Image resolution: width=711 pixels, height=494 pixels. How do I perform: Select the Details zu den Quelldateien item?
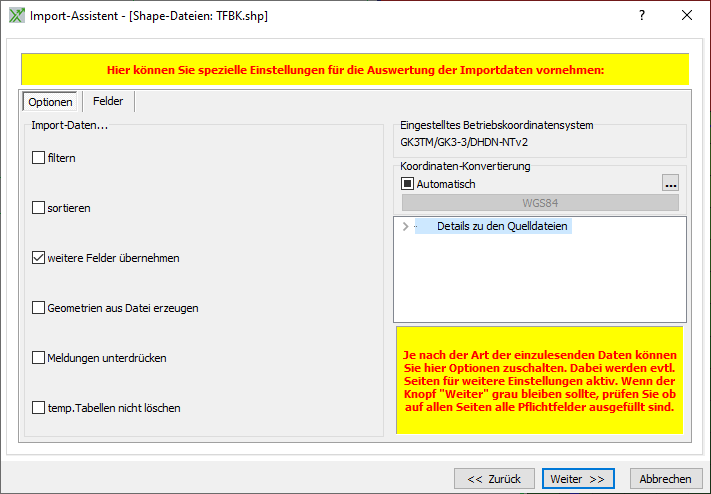[501, 227]
